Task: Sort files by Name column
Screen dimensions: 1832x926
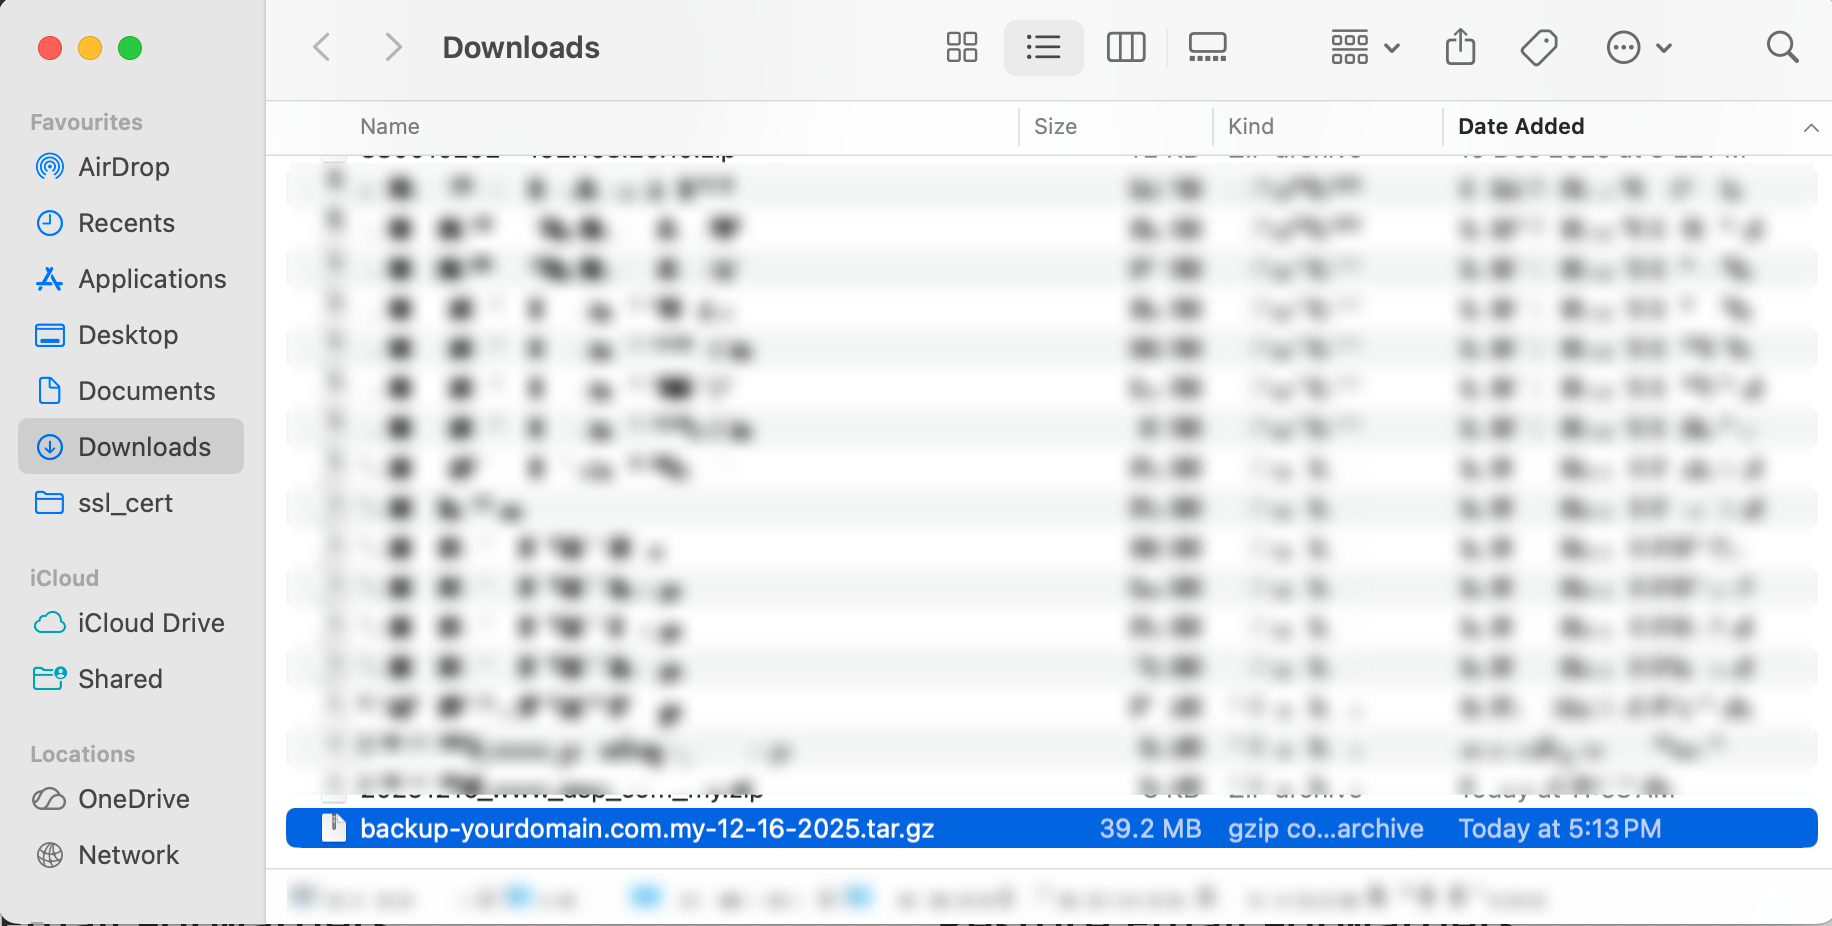Action: tap(390, 127)
